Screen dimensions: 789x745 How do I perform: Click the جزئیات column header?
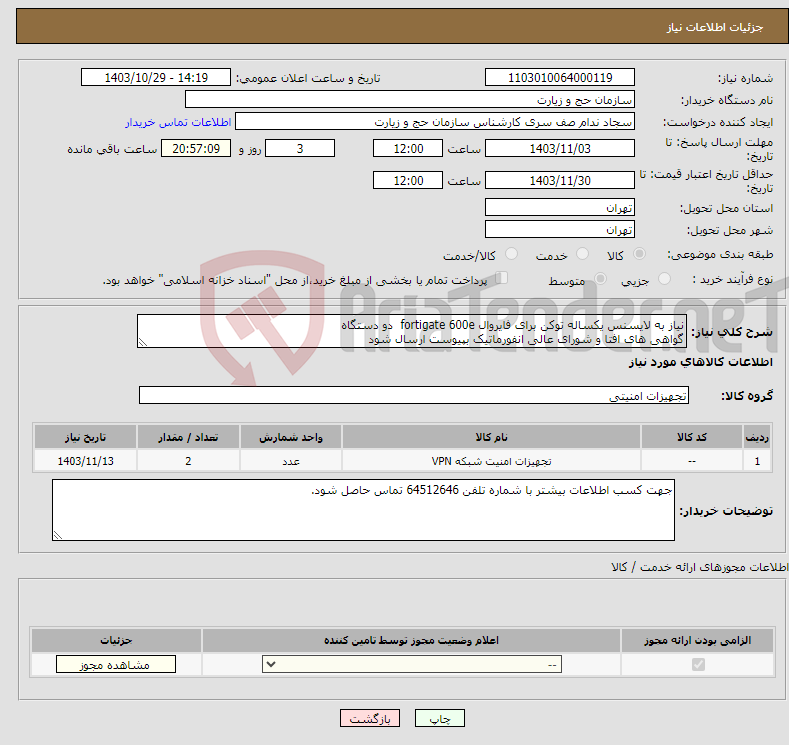point(116,640)
